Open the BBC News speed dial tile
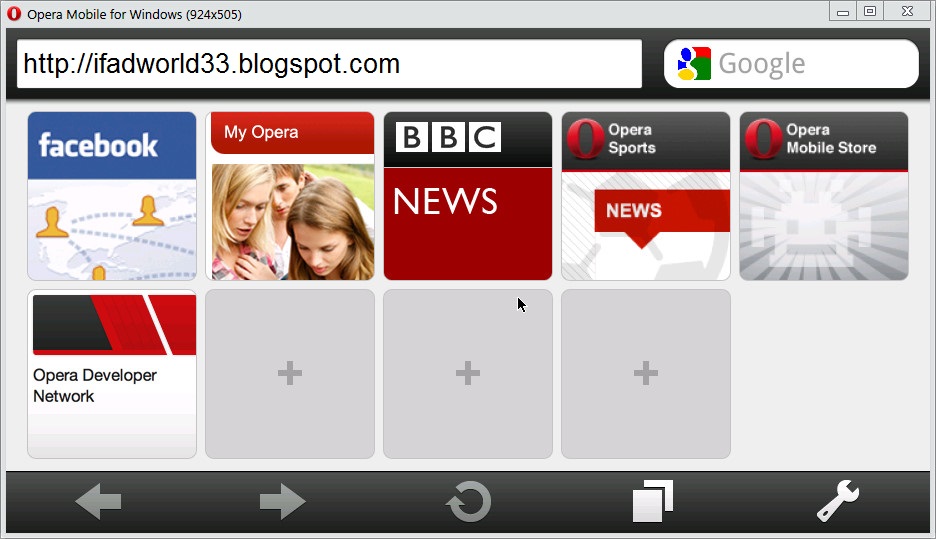The width and height of the screenshot is (936, 539). point(468,196)
